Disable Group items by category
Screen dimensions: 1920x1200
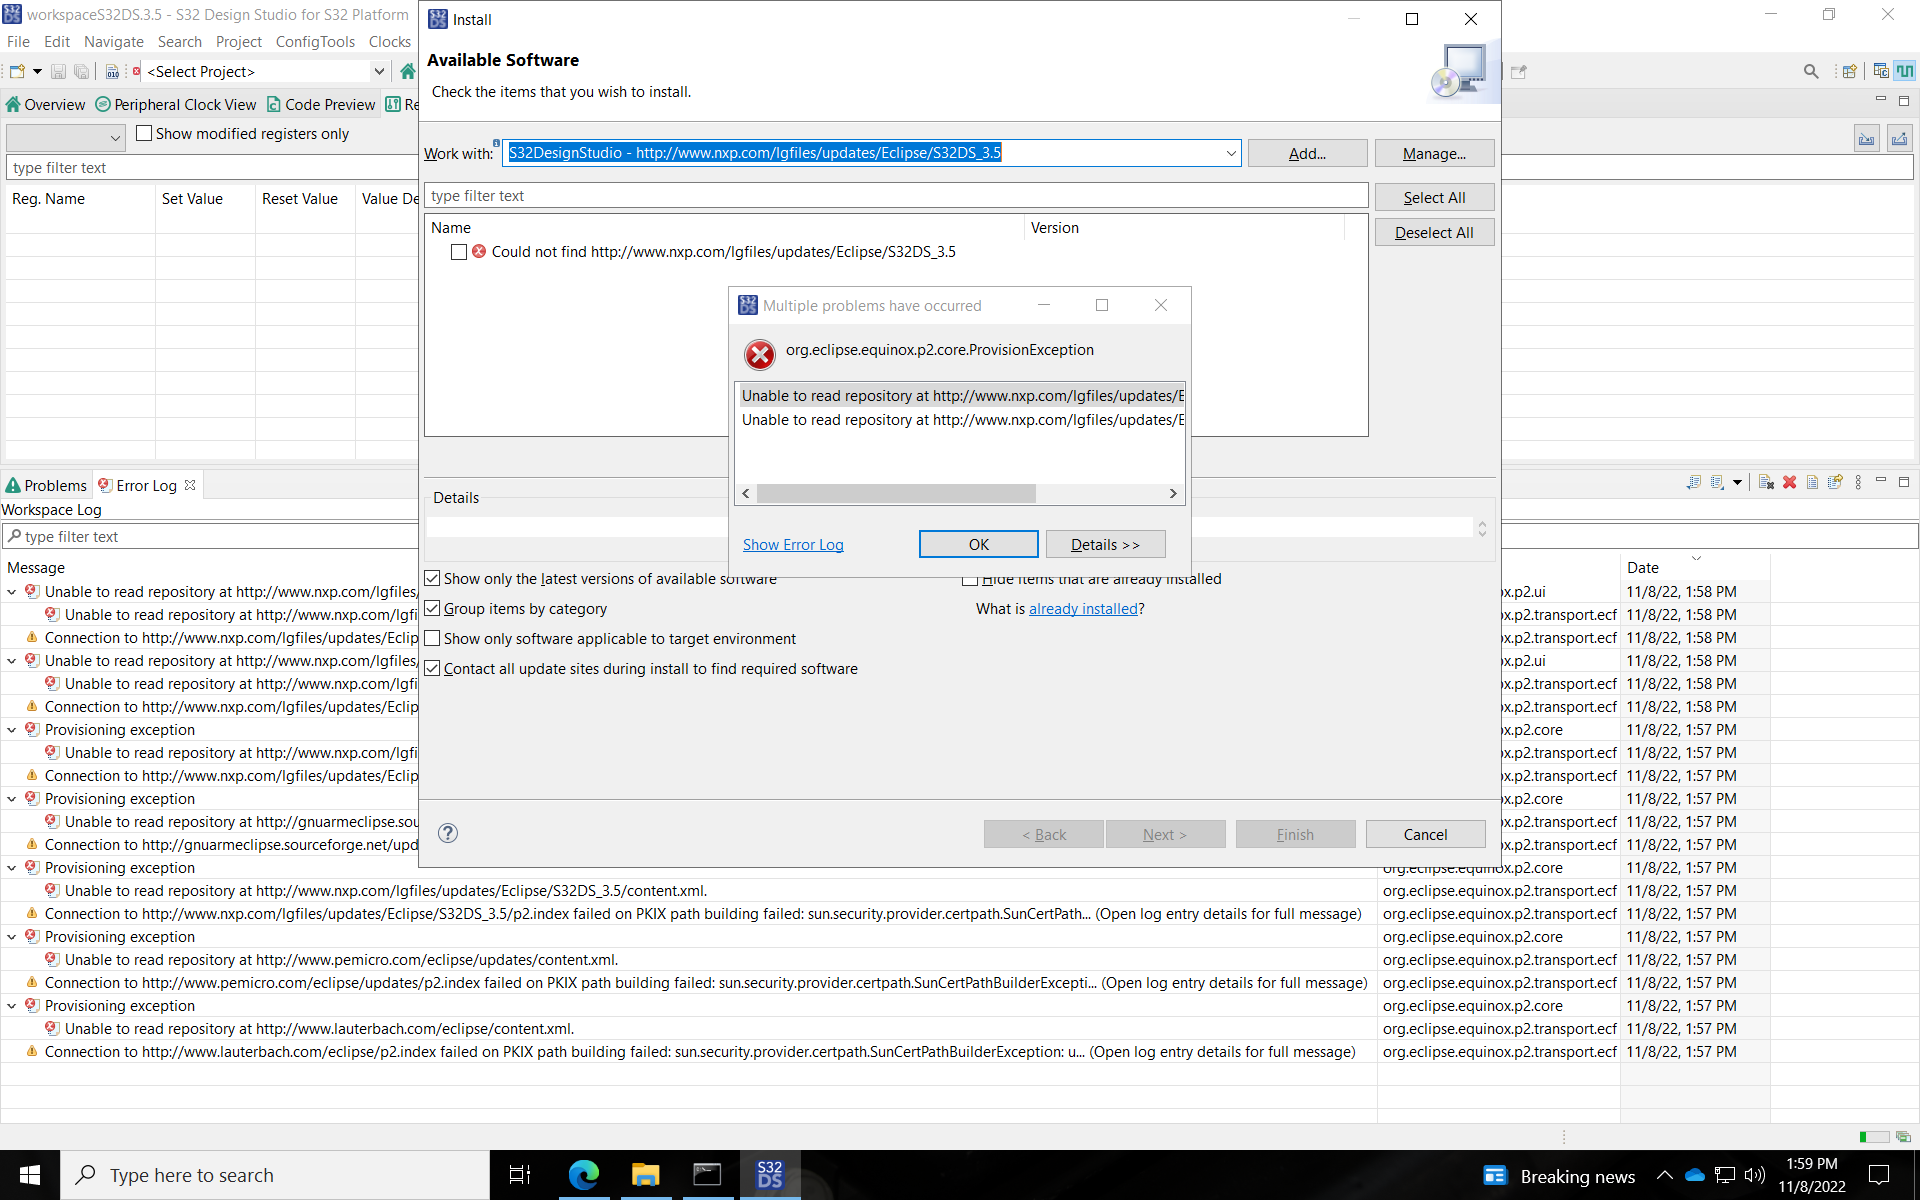pos(432,608)
